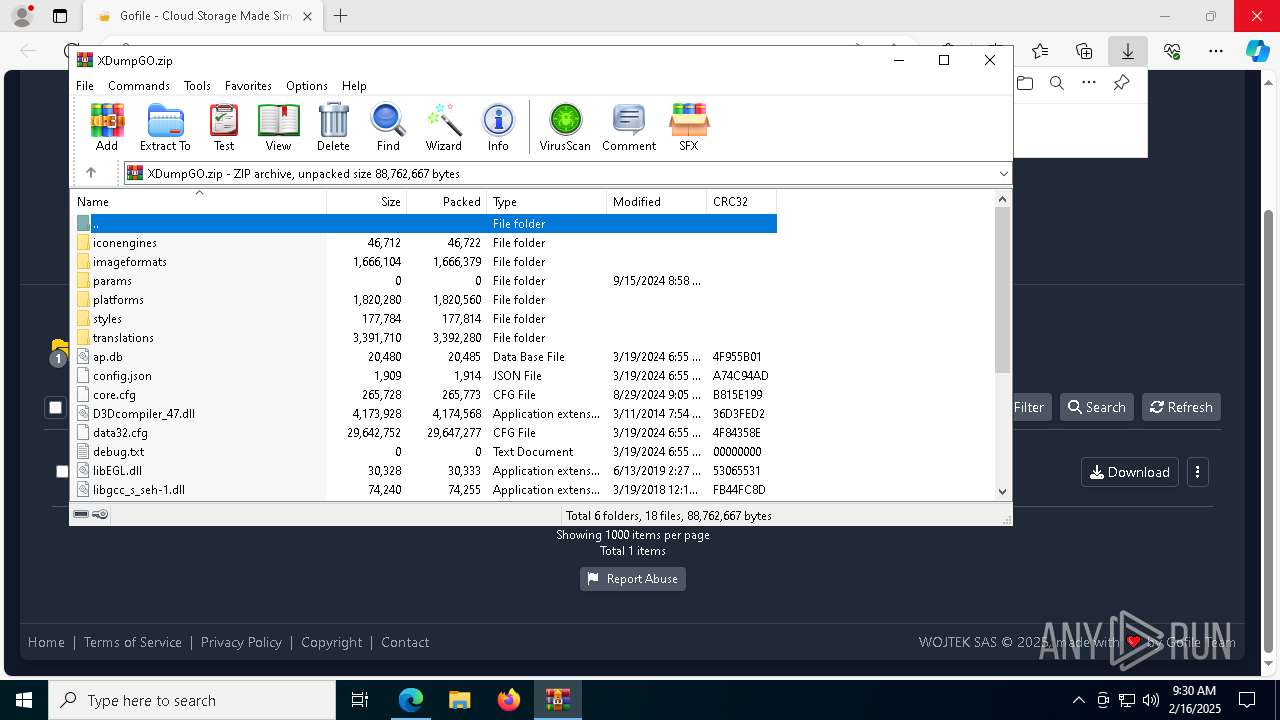
Task: Open the File menu in WinRAR
Action: (85, 86)
